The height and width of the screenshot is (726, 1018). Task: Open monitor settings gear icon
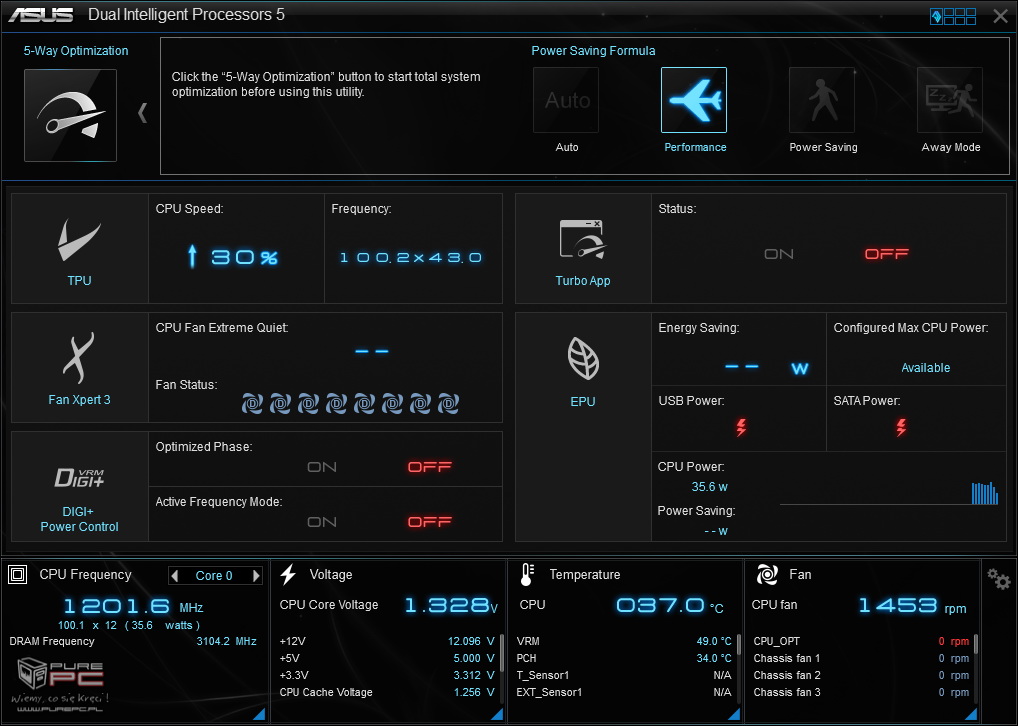coord(999,579)
